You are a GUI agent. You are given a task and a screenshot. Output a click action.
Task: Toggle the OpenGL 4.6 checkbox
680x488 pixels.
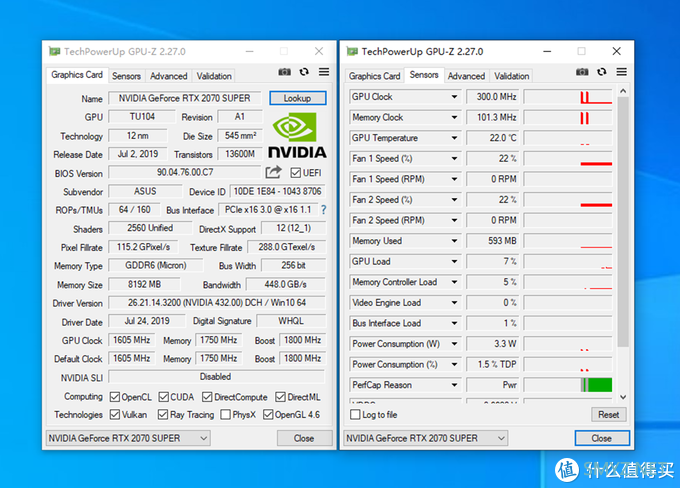pyautogui.click(x=268, y=415)
